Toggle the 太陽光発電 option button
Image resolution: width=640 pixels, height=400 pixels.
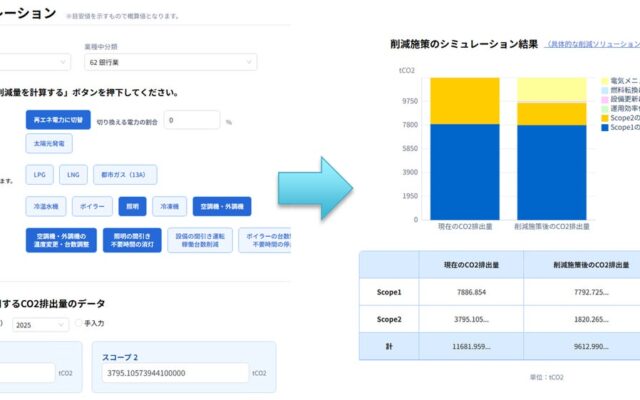[x=49, y=144]
